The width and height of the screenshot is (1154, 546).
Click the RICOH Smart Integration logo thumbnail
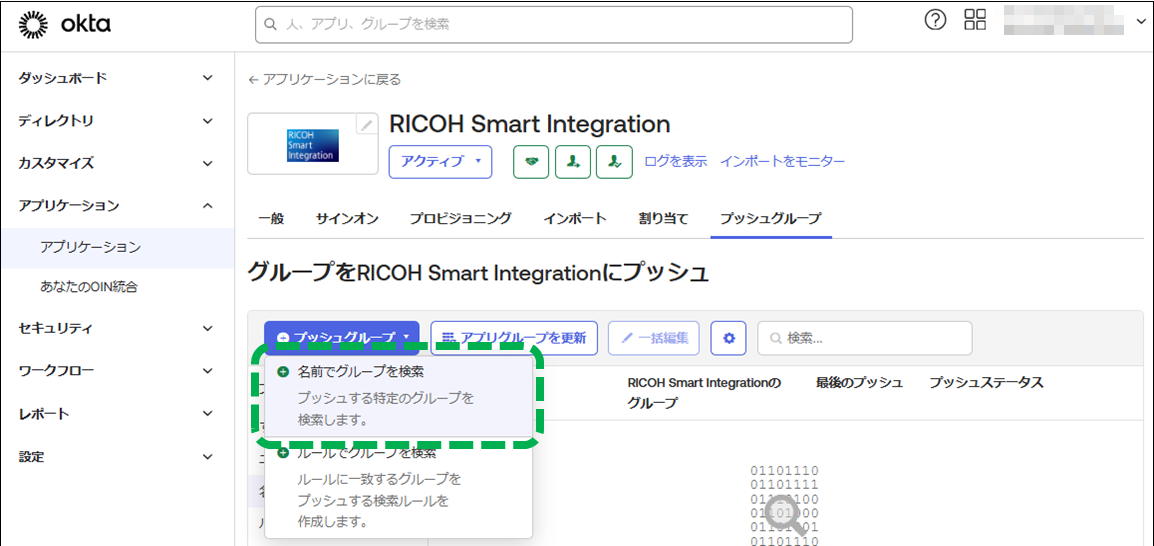pyautogui.click(x=313, y=145)
